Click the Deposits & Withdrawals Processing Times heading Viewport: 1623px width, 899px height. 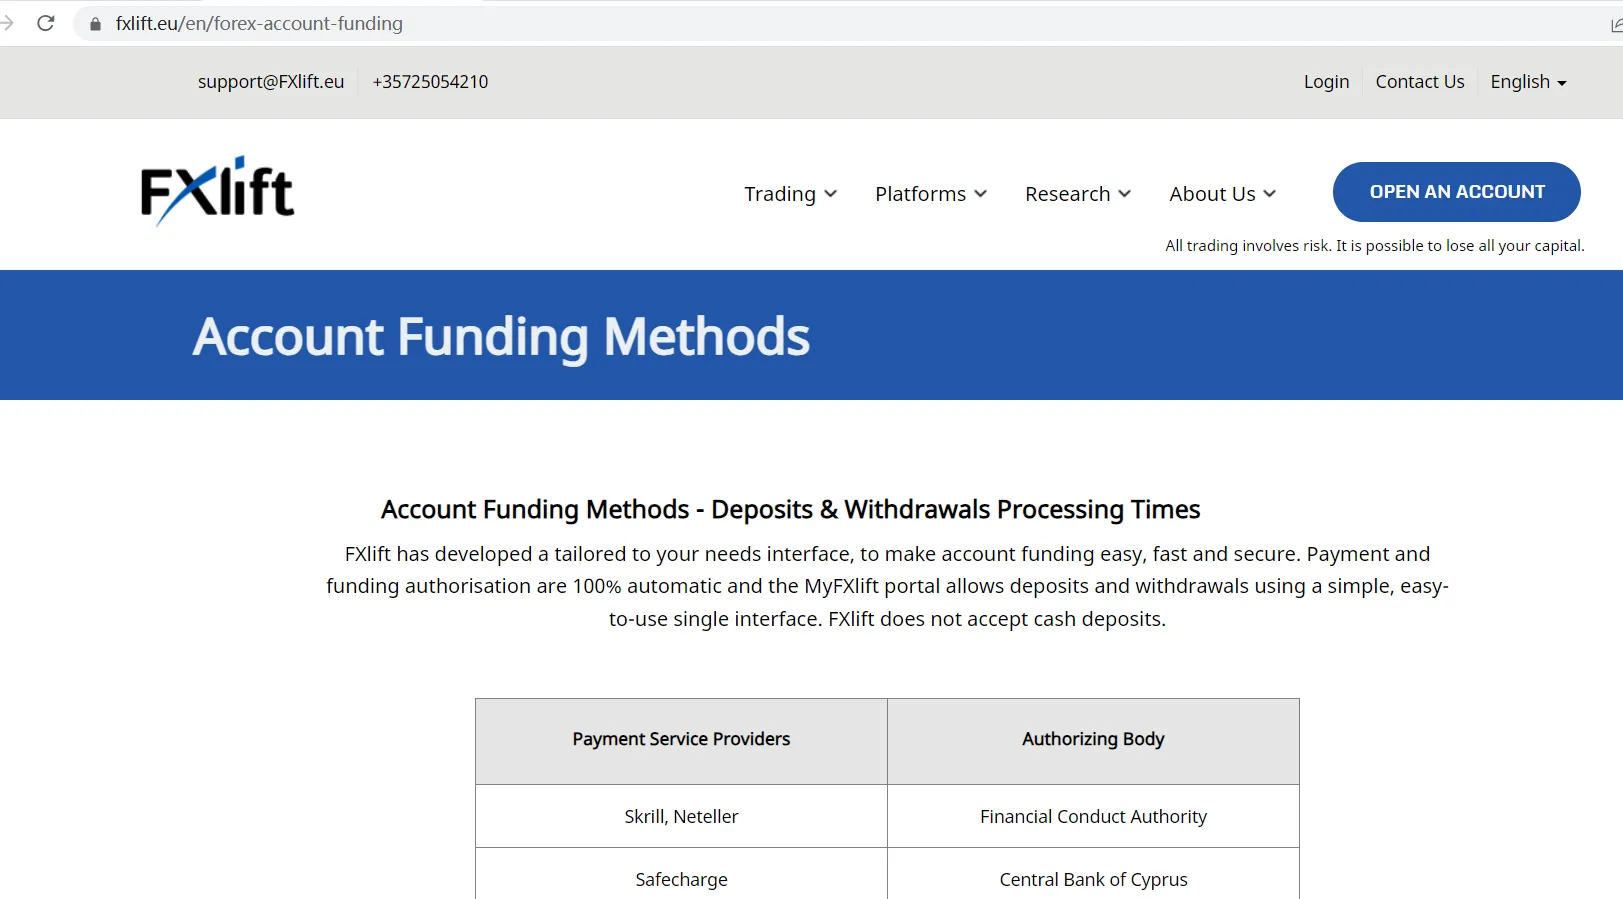(790, 510)
